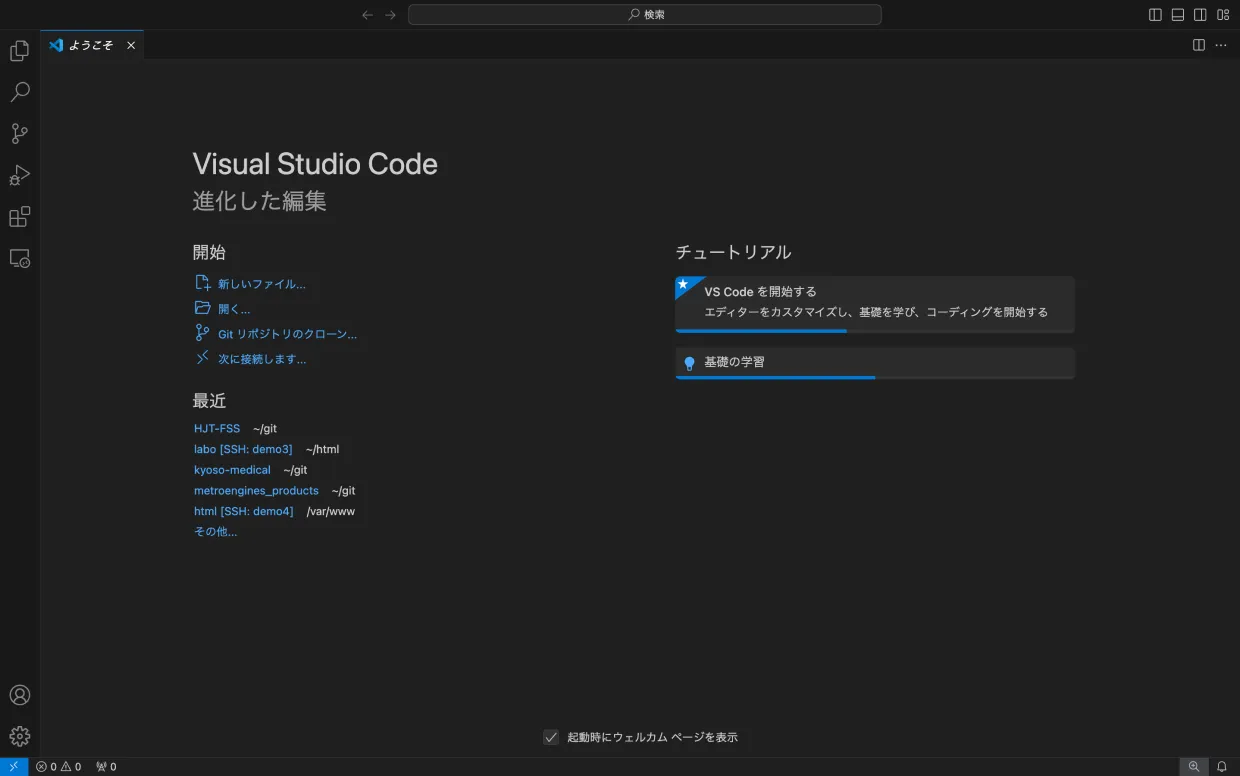
Task: Click the branch icon beside Git リポジトリ
Action: click(x=203, y=333)
